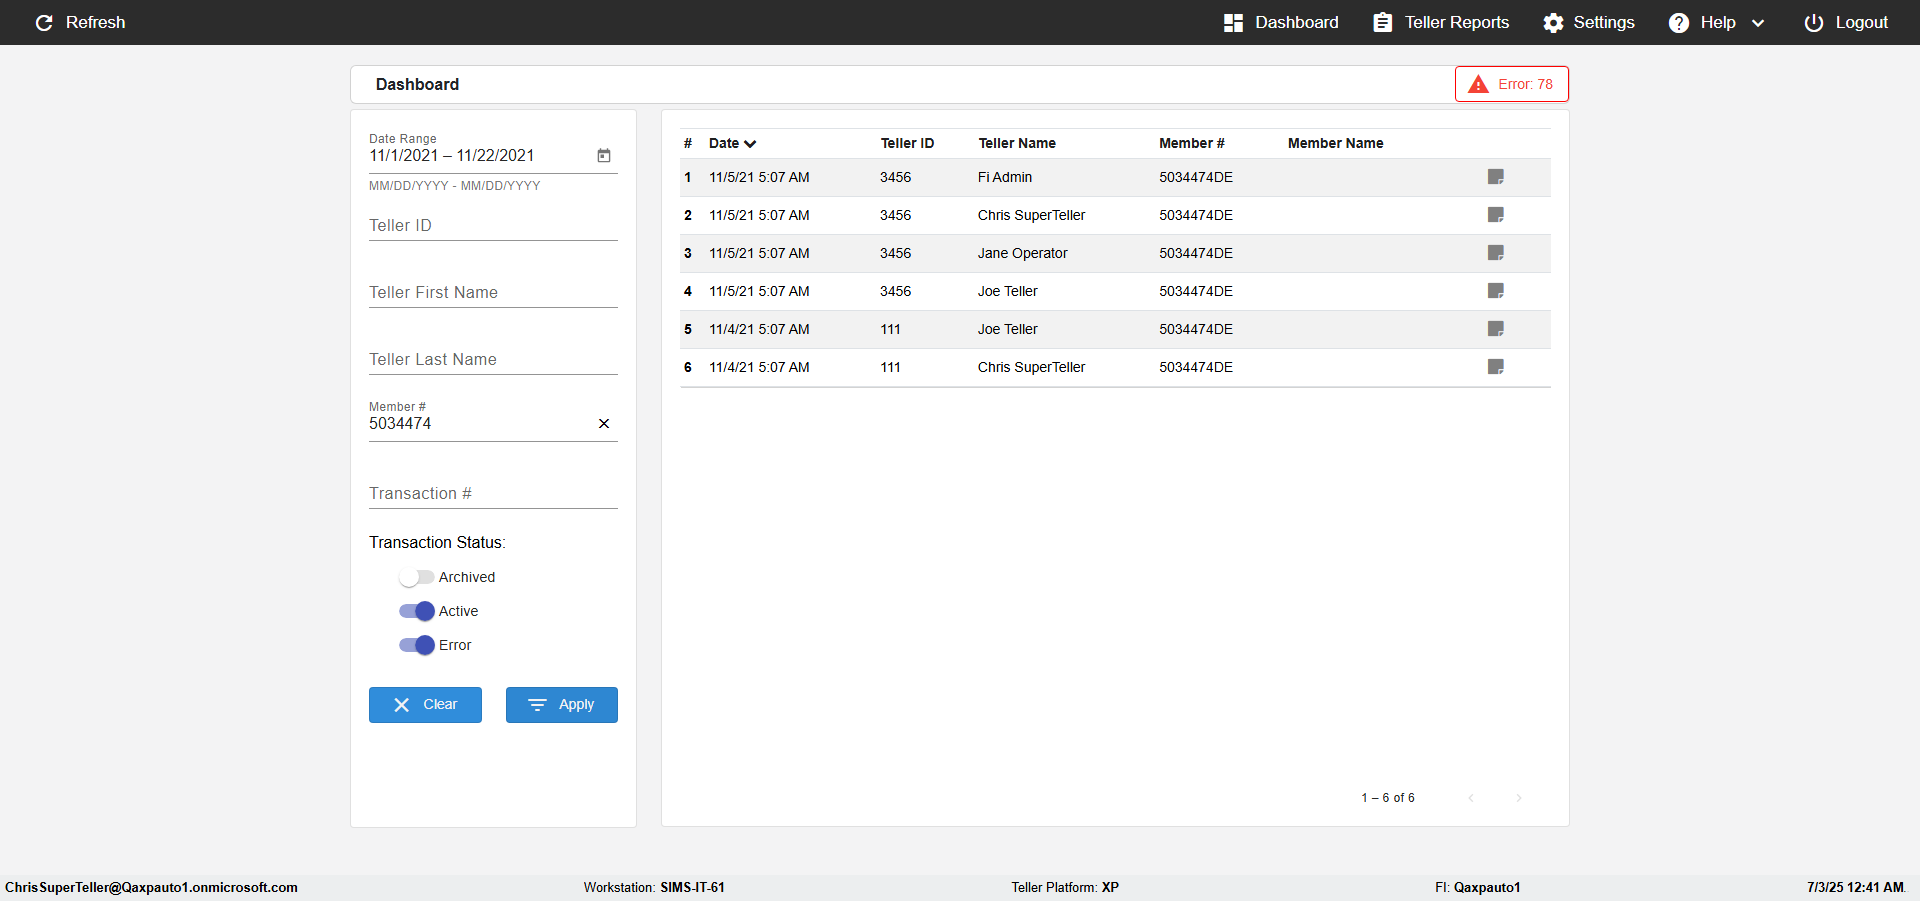Click the Settings gear icon

click(x=1553, y=23)
